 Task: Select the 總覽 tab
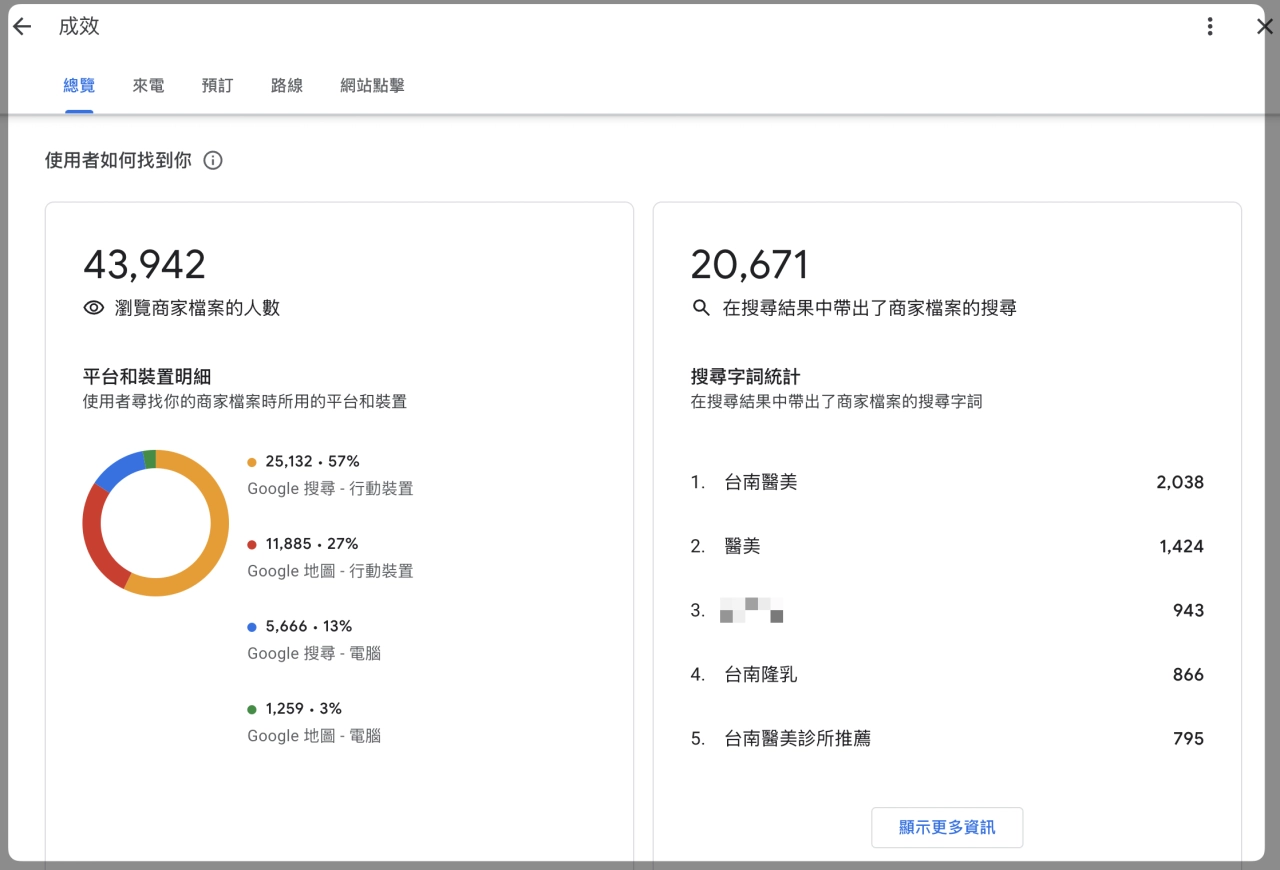[x=79, y=86]
